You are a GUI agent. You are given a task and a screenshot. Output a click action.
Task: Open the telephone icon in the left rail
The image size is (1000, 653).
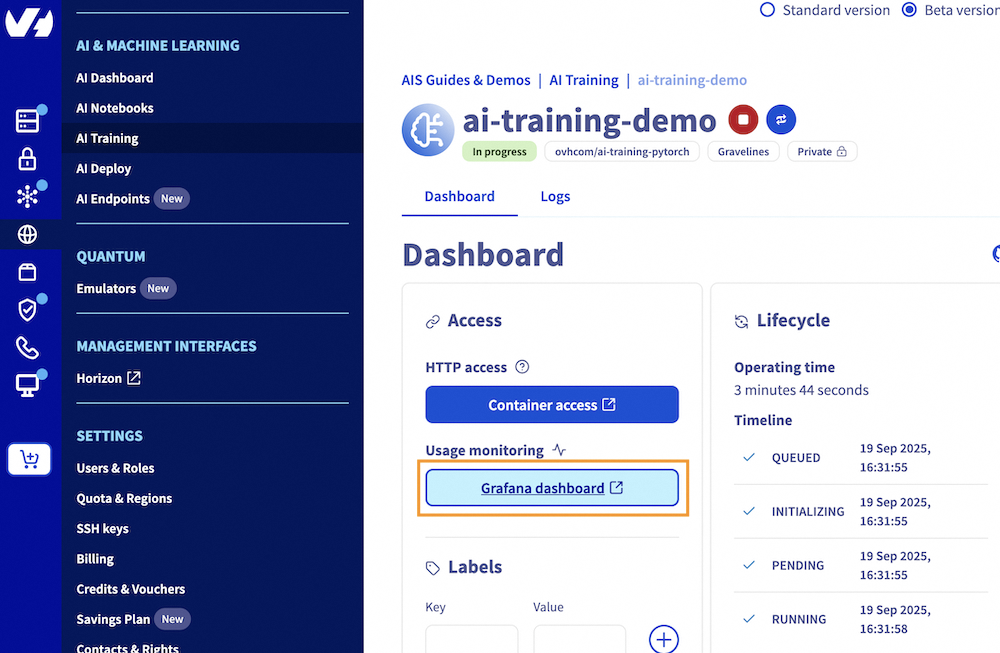(28, 348)
